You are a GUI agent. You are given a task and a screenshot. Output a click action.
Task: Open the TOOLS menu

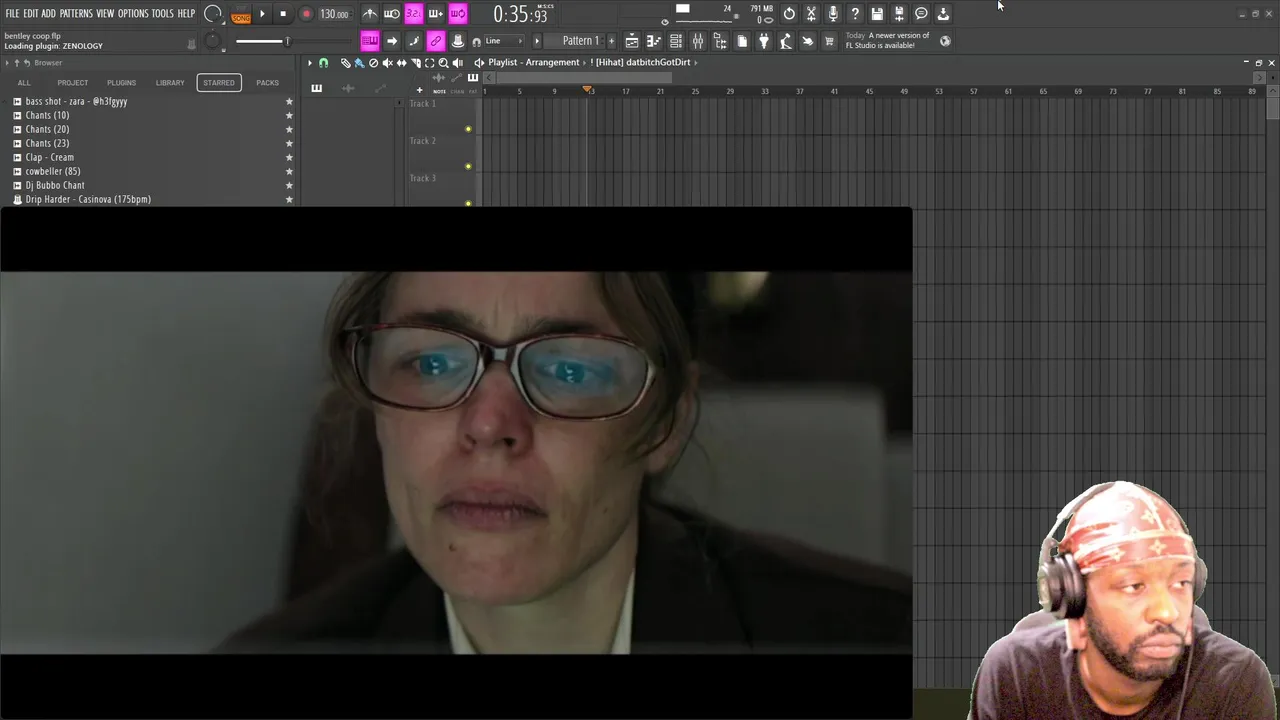coord(162,14)
